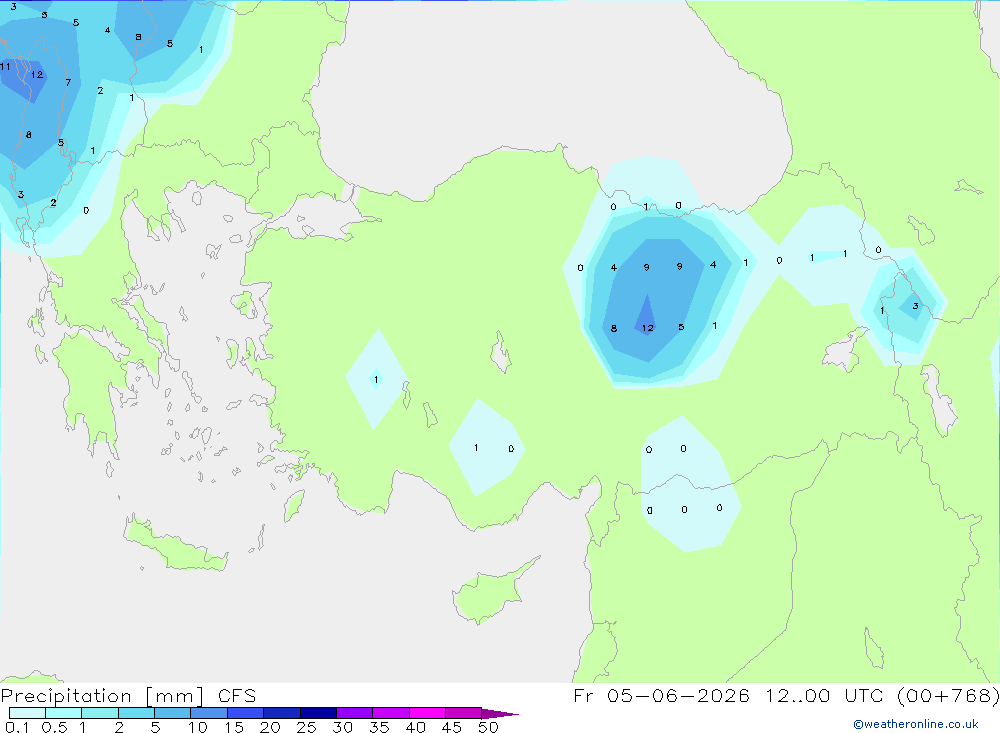Click the 1 to 2 mm legend swatch
Screen dimensions: 1000x733
pyautogui.click(x=99, y=713)
